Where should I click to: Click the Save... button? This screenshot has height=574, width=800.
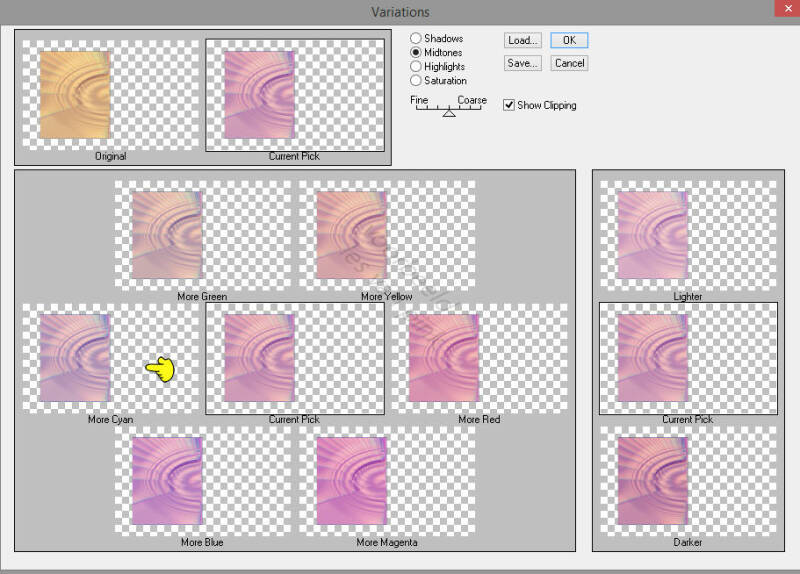522,63
